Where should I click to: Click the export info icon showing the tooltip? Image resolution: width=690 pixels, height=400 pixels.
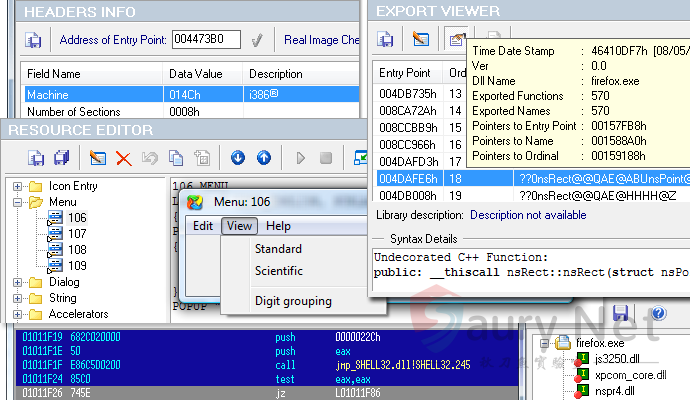[456, 41]
